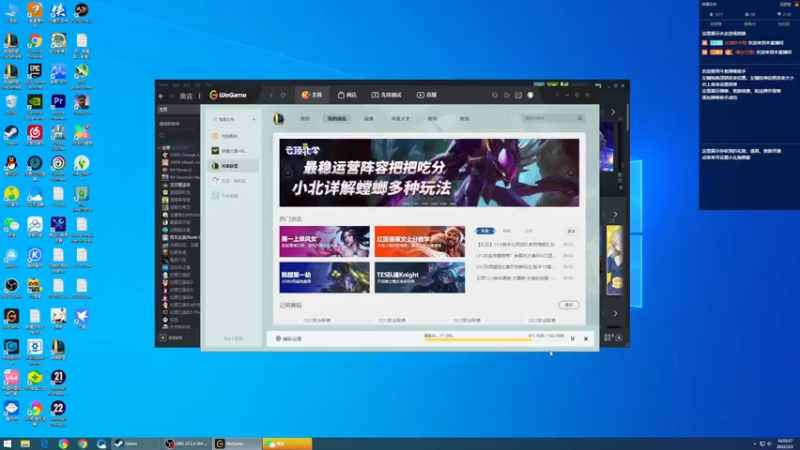The image size is (800, 450).
Task: Click 更多 button beside 近期赛程
Action: coord(569,305)
